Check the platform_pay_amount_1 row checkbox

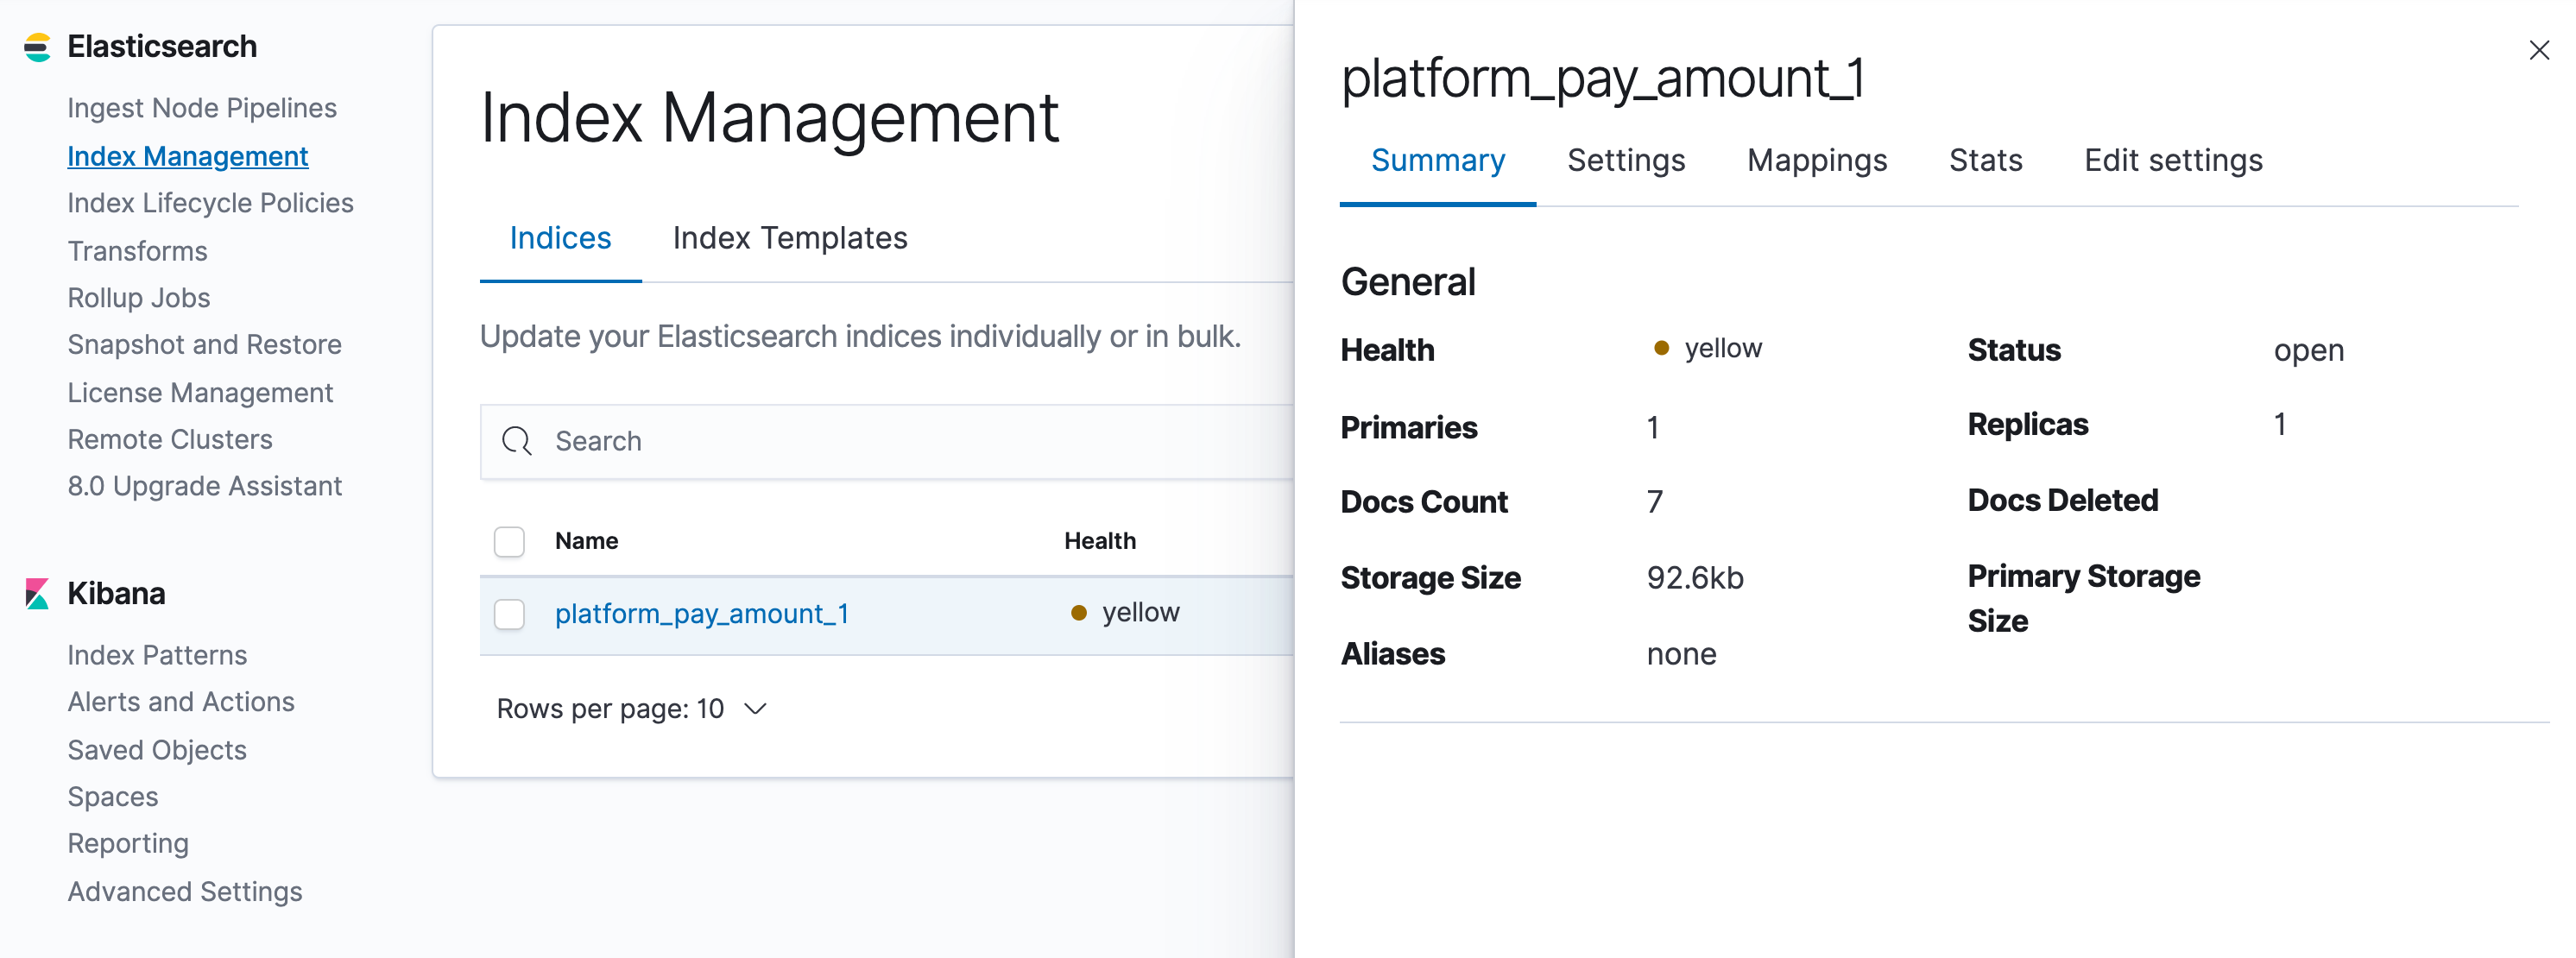click(x=509, y=614)
